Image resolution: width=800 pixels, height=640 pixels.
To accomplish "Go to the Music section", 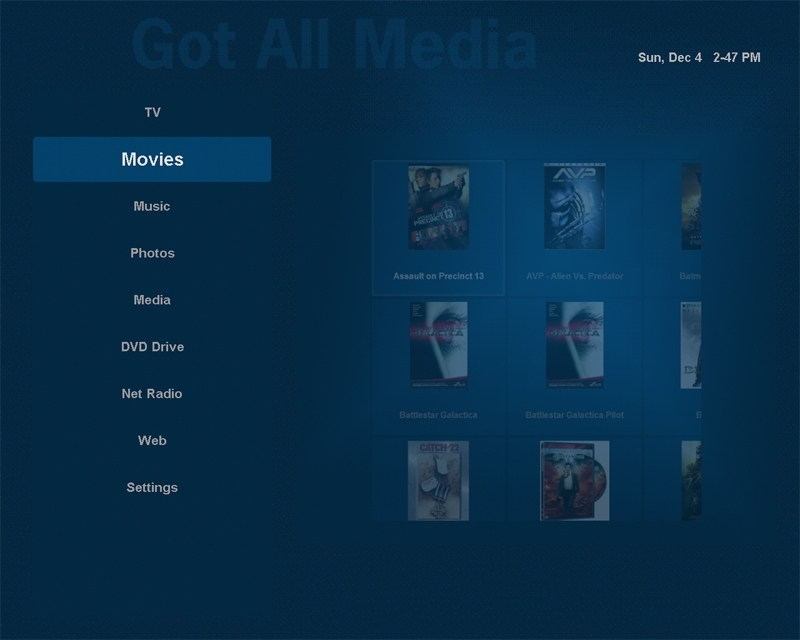I will click(x=152, y=206).
